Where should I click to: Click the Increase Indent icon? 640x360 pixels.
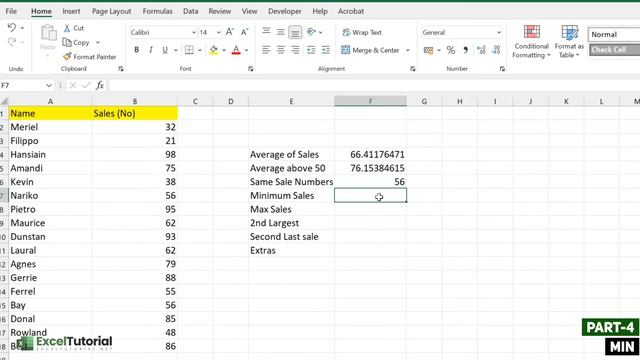(325, 50)
